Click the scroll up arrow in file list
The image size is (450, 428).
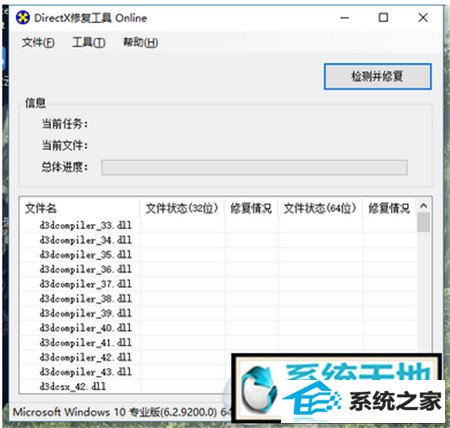[x=423, y=206]
